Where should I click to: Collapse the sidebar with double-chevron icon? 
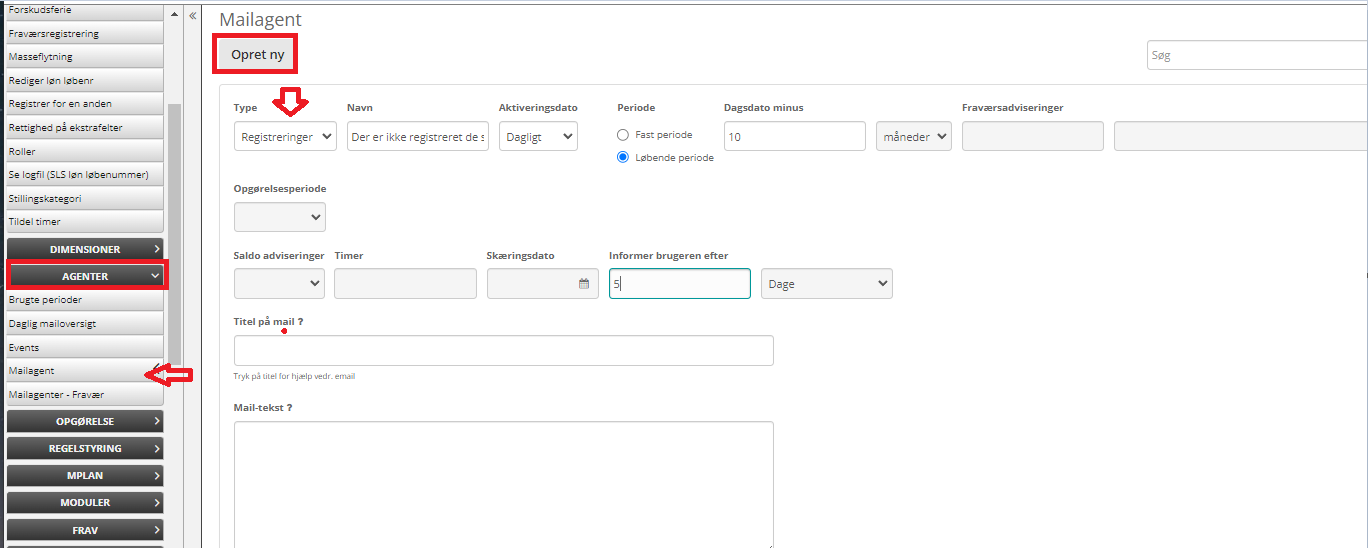tap(192, 16)
